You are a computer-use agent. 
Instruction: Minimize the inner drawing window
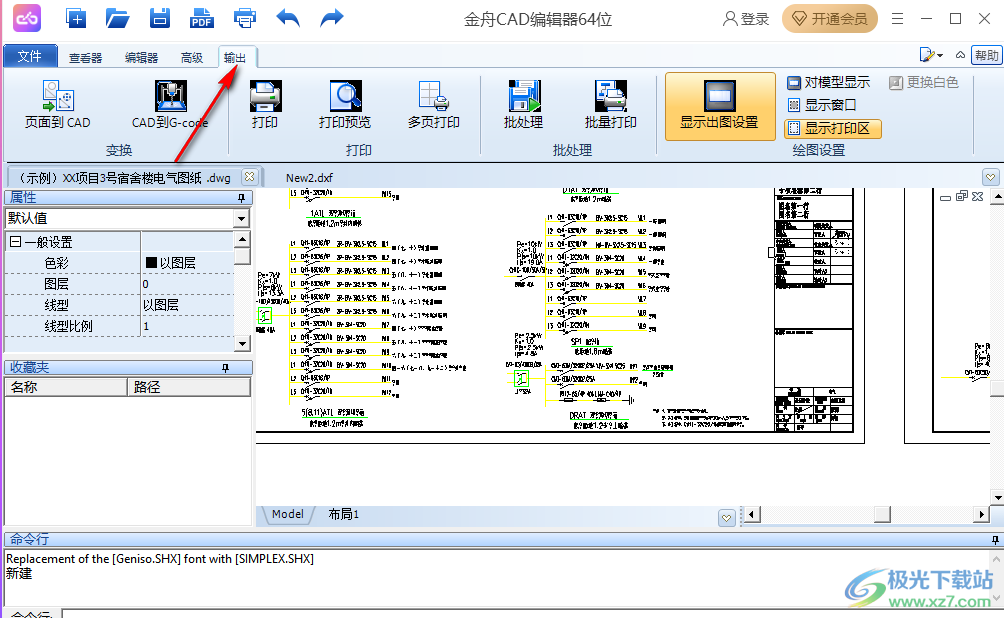coord(945,197)
